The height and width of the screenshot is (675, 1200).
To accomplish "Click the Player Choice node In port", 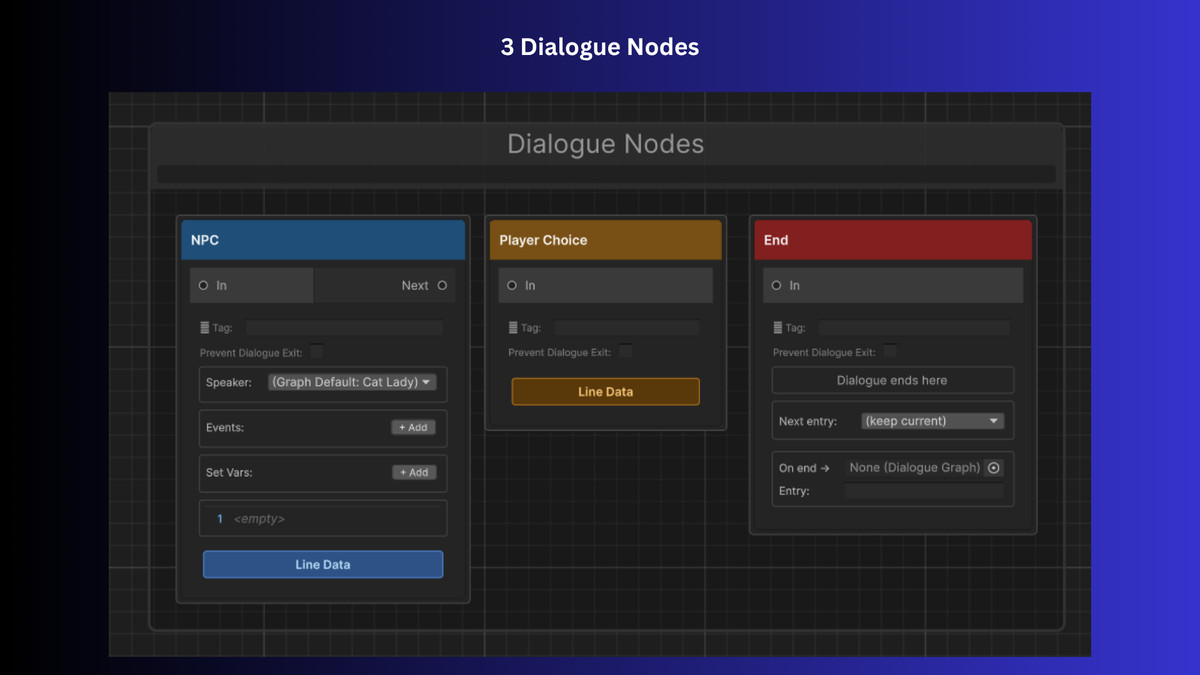I will point(512,286).
